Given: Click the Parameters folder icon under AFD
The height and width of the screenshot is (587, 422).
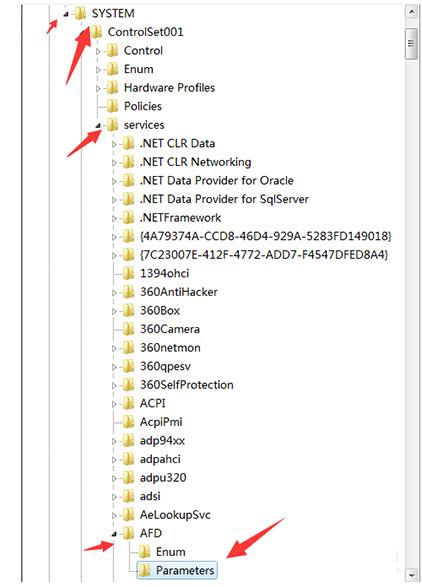Looking at the screenshot, I should point(145,571).
